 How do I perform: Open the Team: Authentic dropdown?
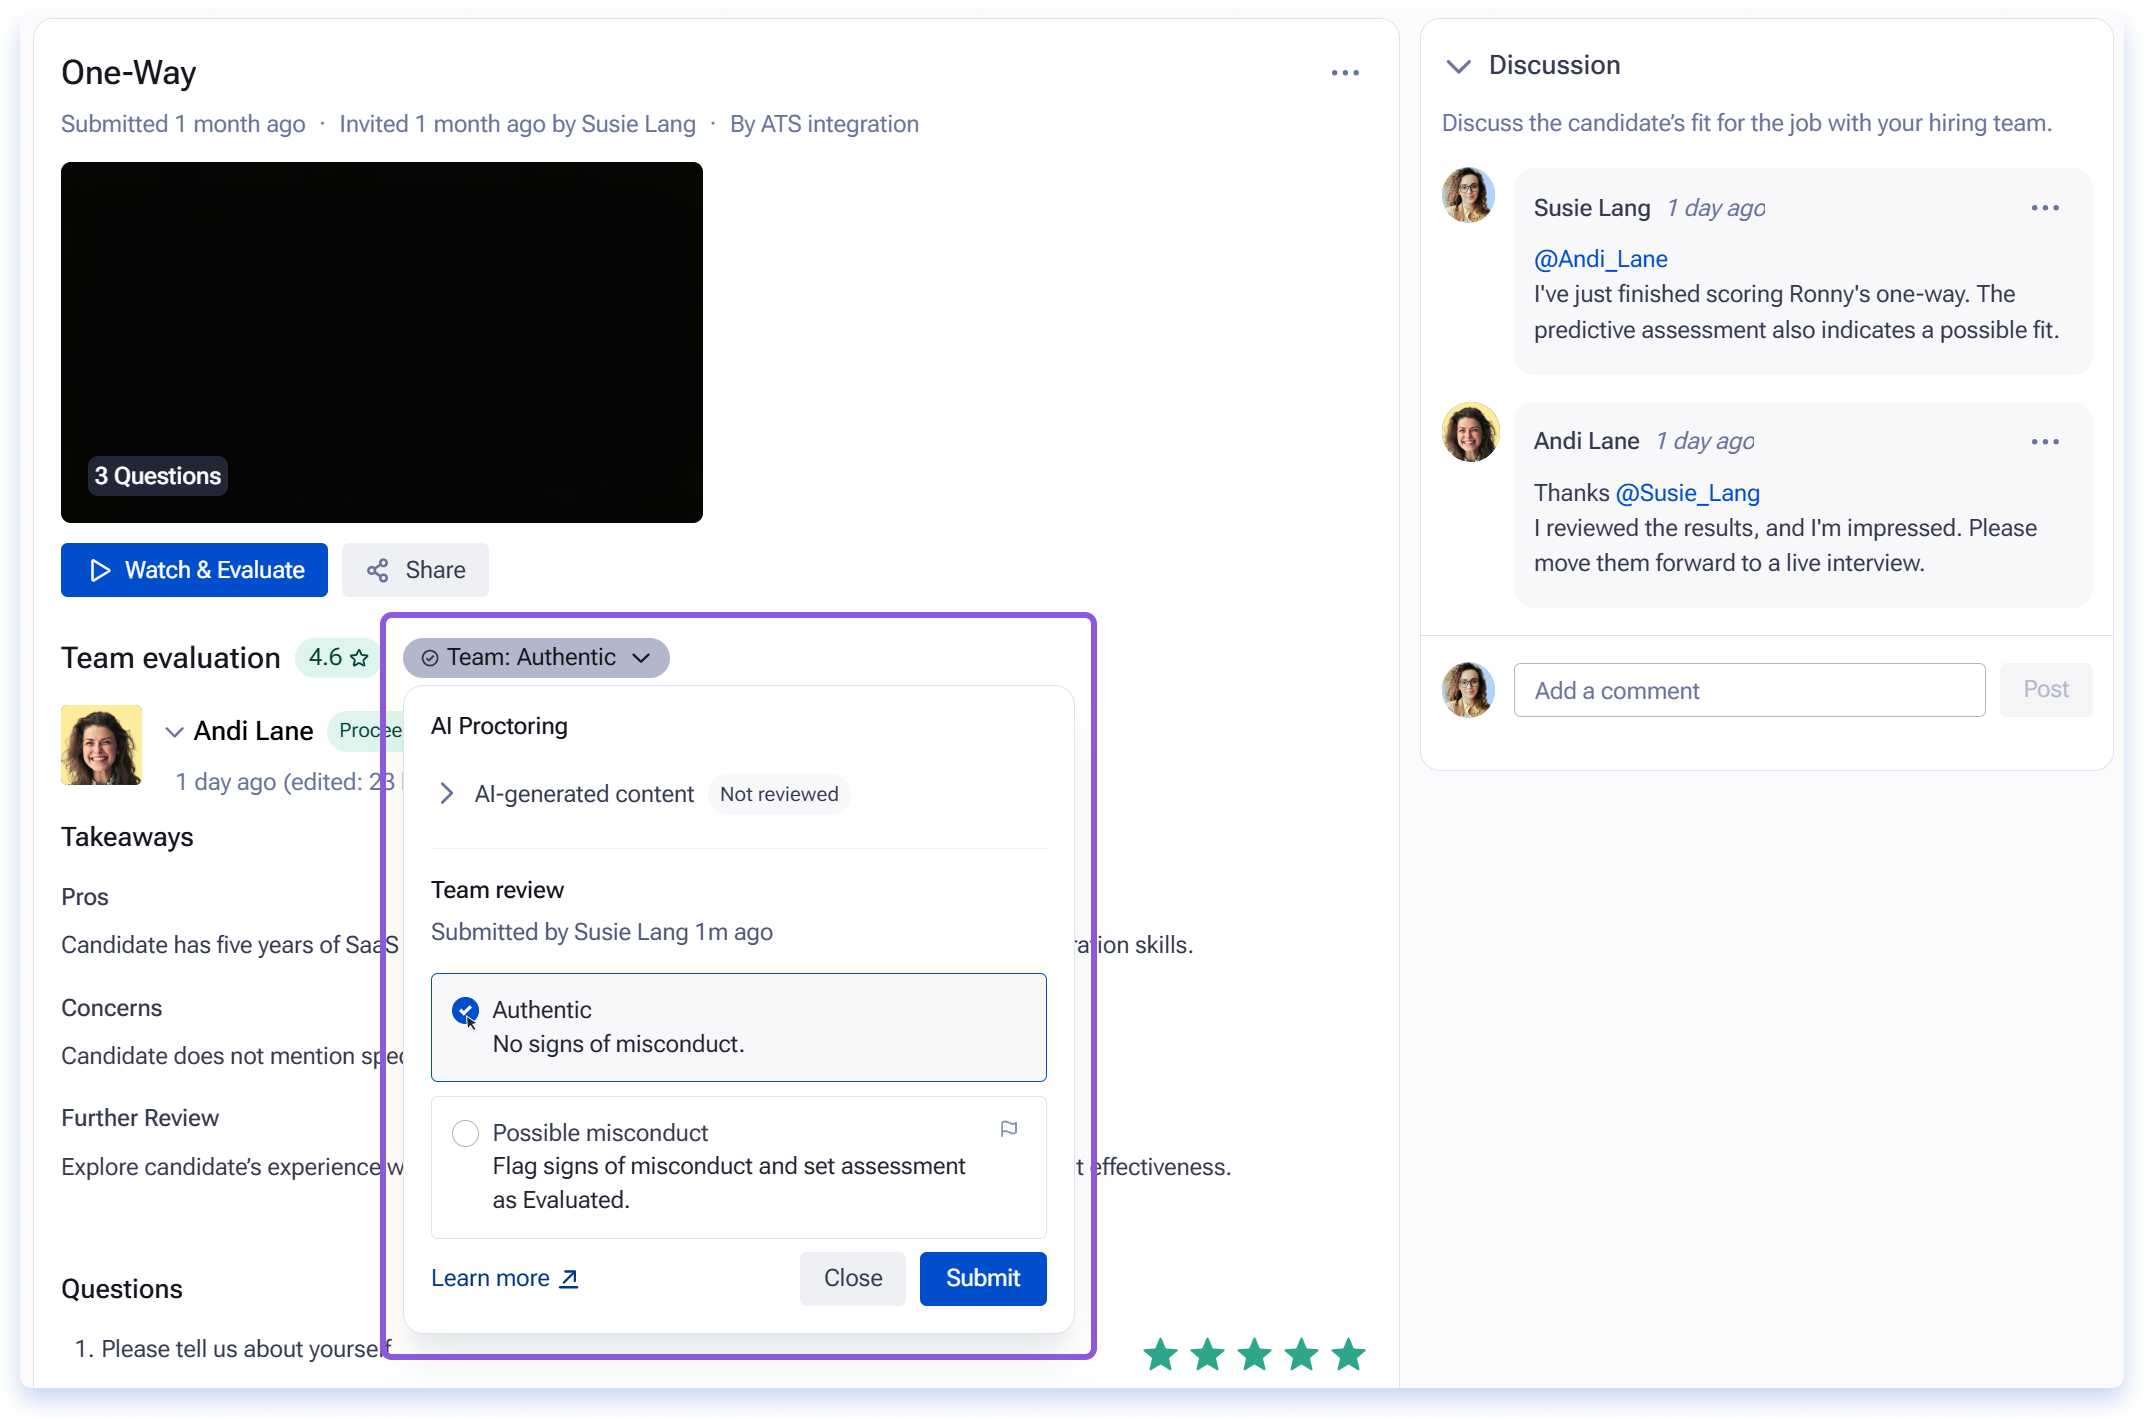pyautogui.click(x=536, y=658)
